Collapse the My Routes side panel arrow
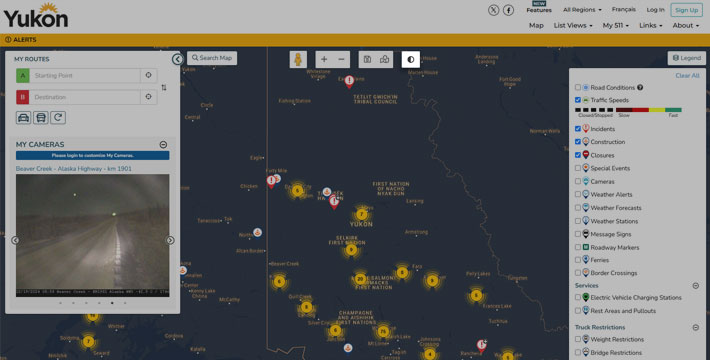The image size is (710, 360). click(178, 59)
